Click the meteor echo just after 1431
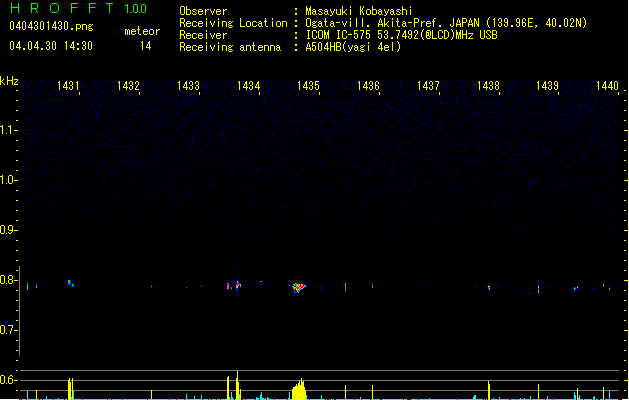Screen dimensions: 629x400 click(71, 283)
